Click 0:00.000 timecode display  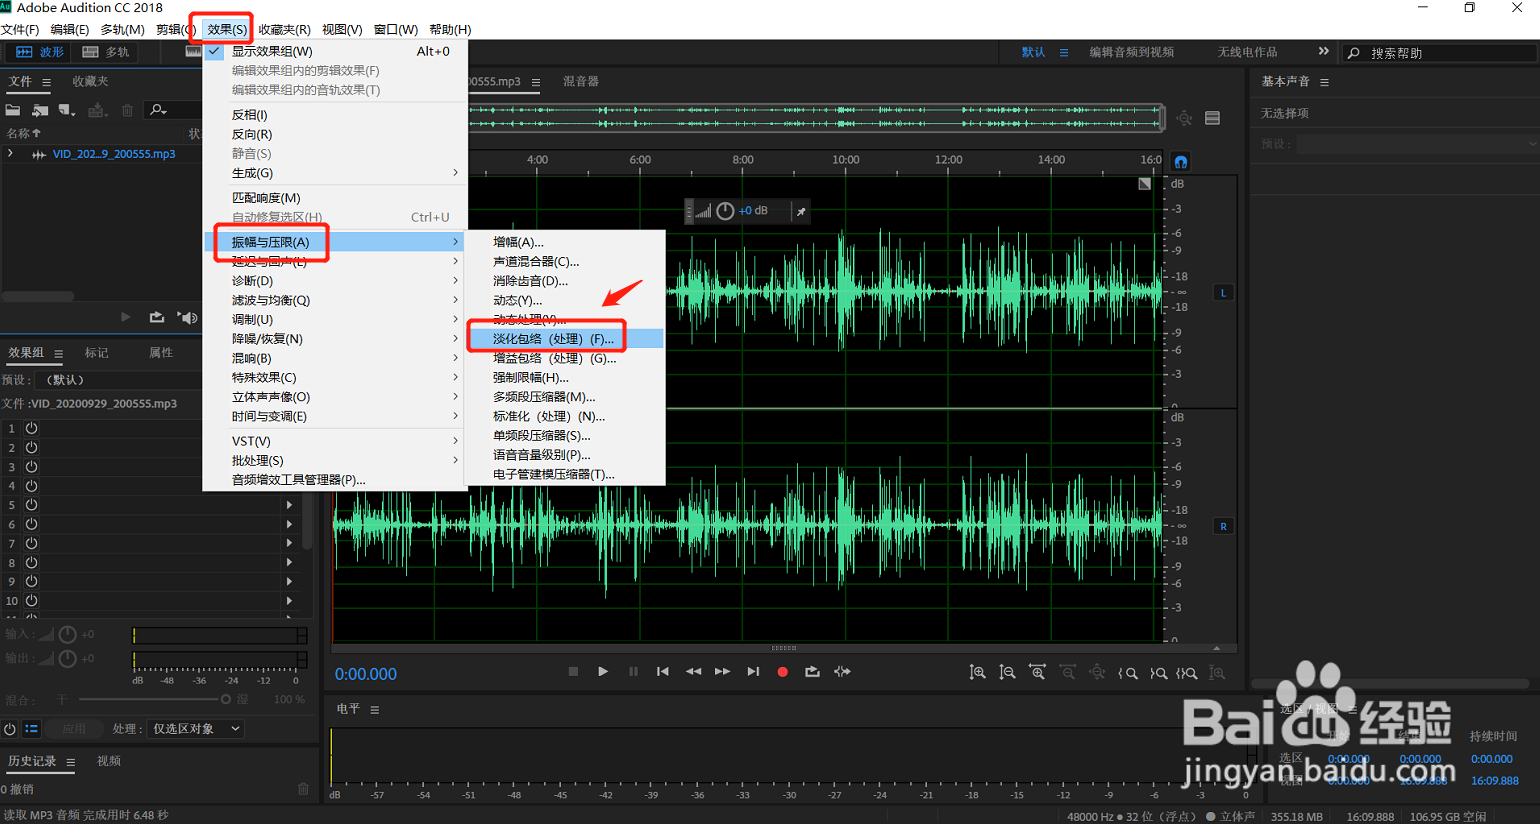(366, 674)
